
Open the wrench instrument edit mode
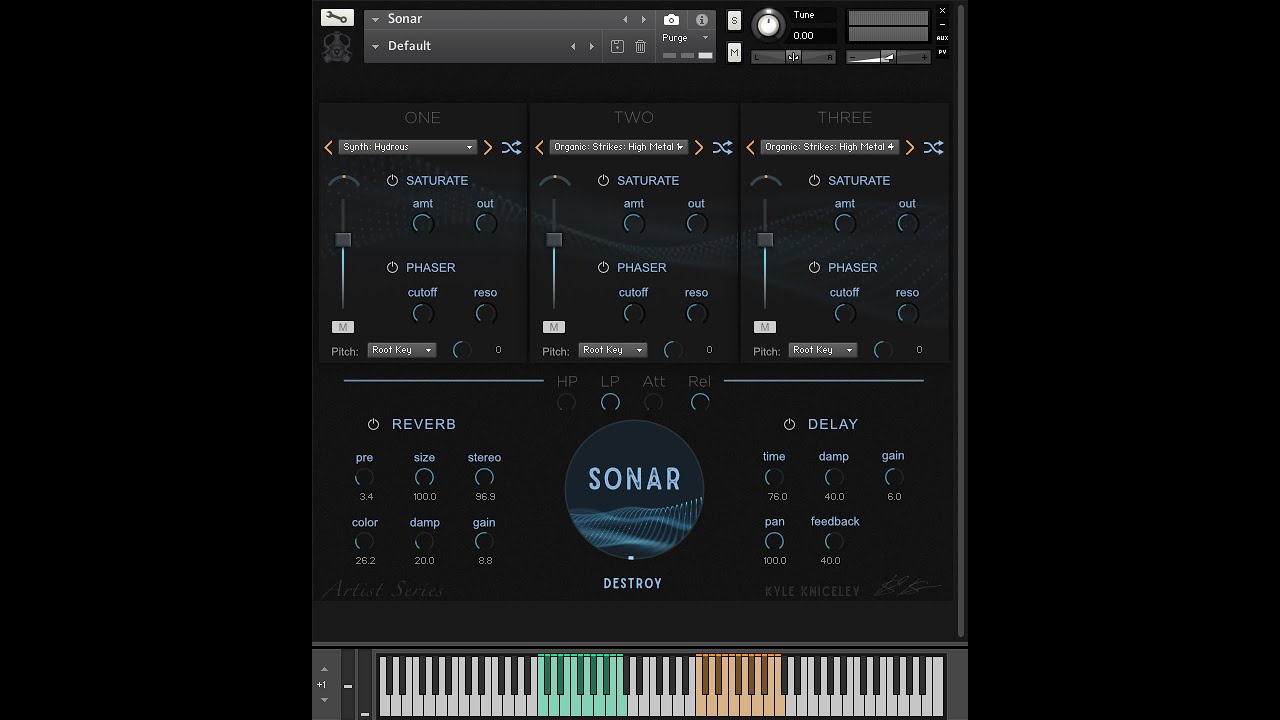click(x=337, y=18)
